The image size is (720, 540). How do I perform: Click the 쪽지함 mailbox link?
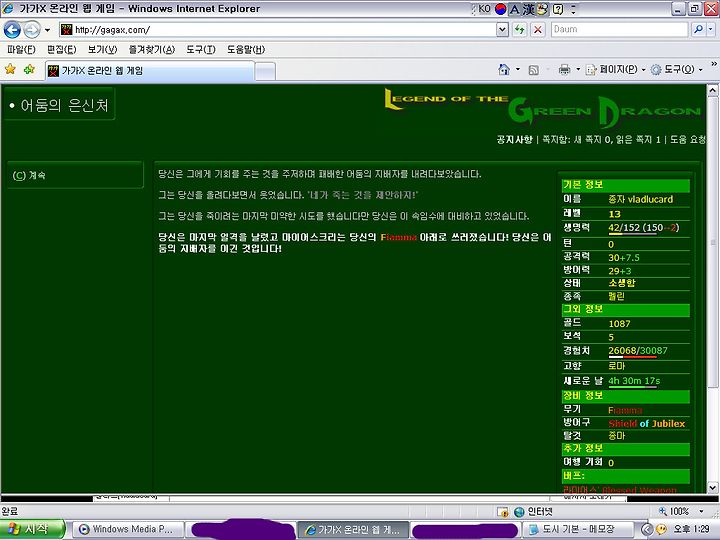tap(601, 139)
